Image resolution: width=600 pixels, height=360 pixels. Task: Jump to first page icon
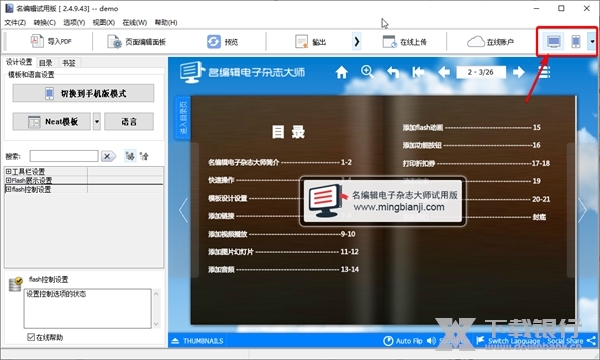(x=418, y=72)
